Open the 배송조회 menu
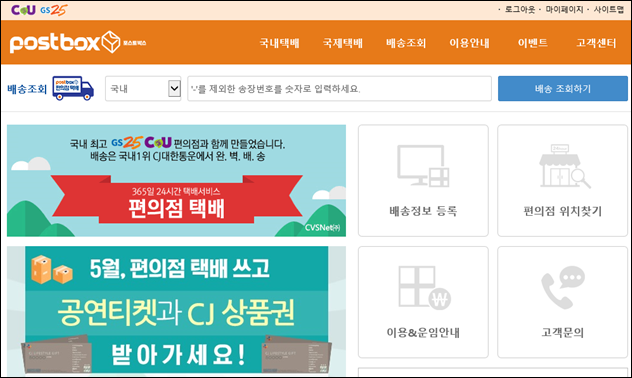Image resolution: width=632 pixels, height=378 pixels. pyautogui.click(x=406, y=43)
